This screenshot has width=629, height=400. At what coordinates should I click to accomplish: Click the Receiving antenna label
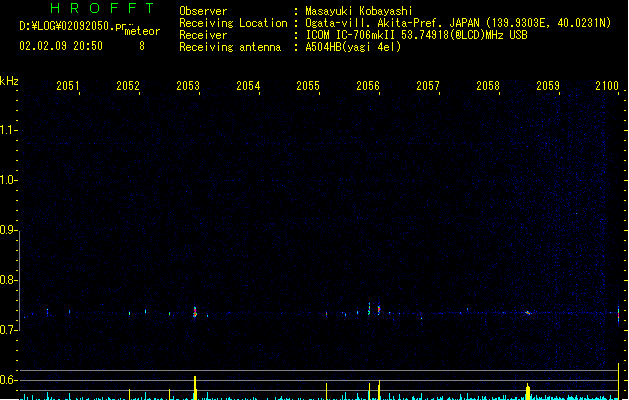[230, 47]
